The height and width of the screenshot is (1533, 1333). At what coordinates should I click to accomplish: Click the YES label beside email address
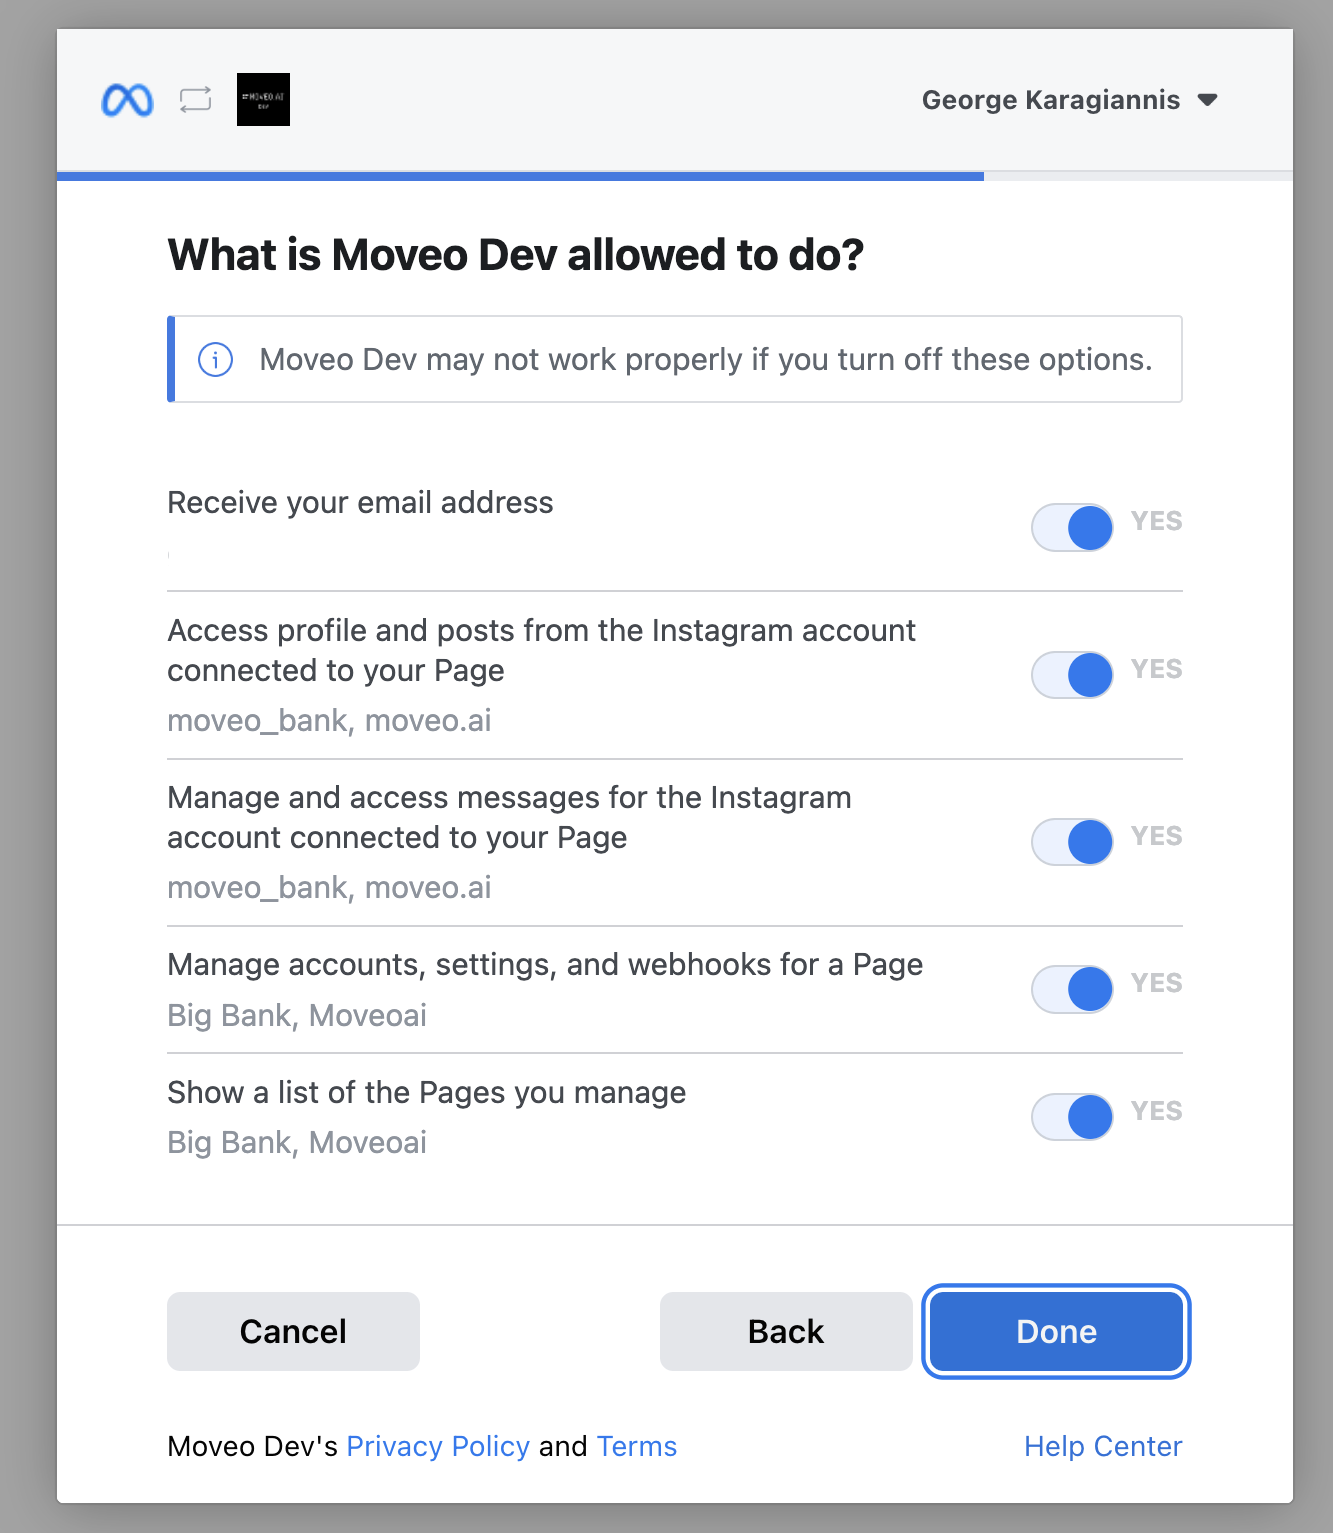[1156, 521]
